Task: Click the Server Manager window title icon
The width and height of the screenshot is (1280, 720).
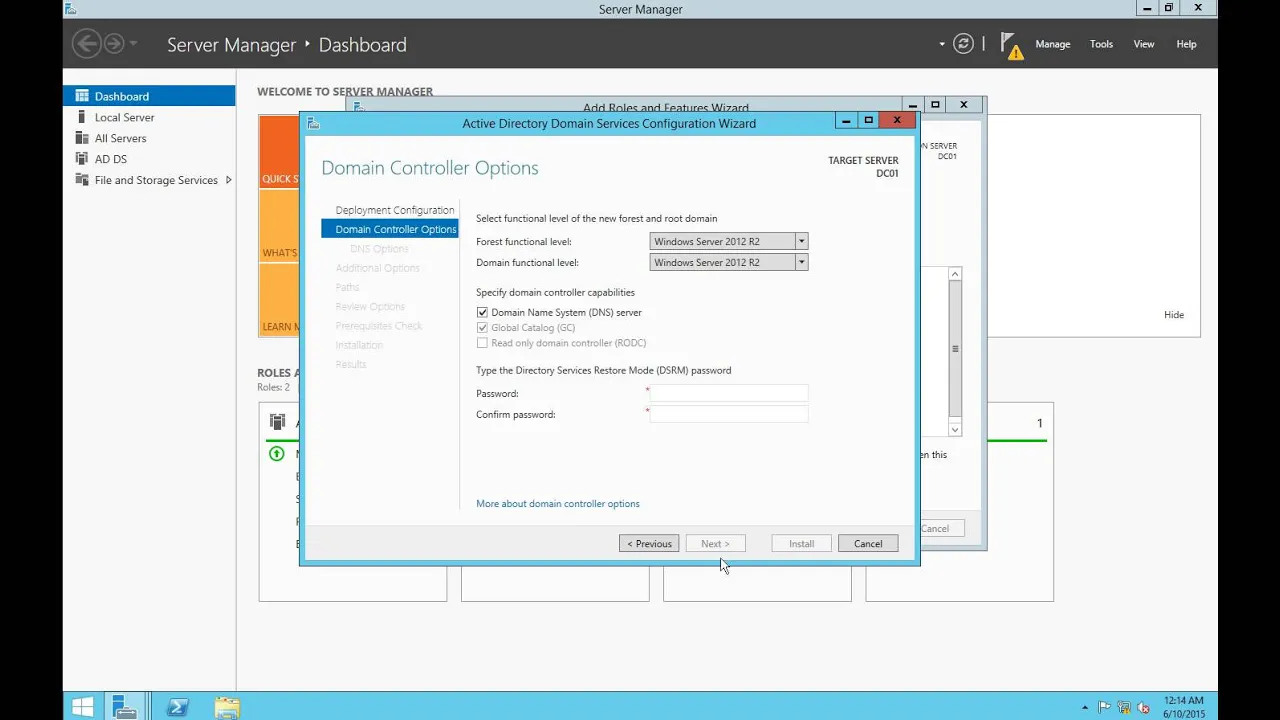Action: [x=70, y=9]
